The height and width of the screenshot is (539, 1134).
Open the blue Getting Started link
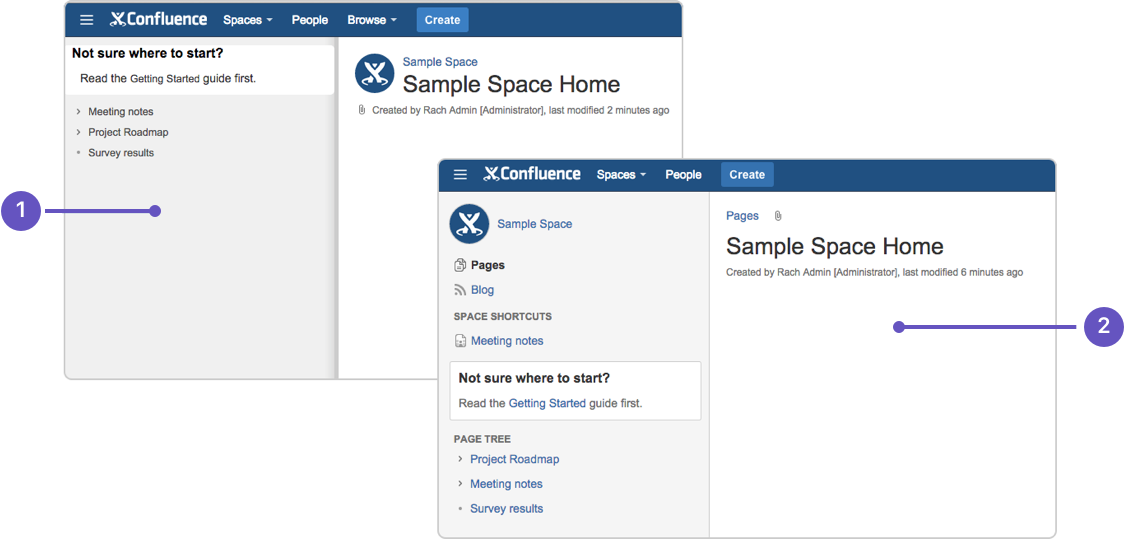547,404
